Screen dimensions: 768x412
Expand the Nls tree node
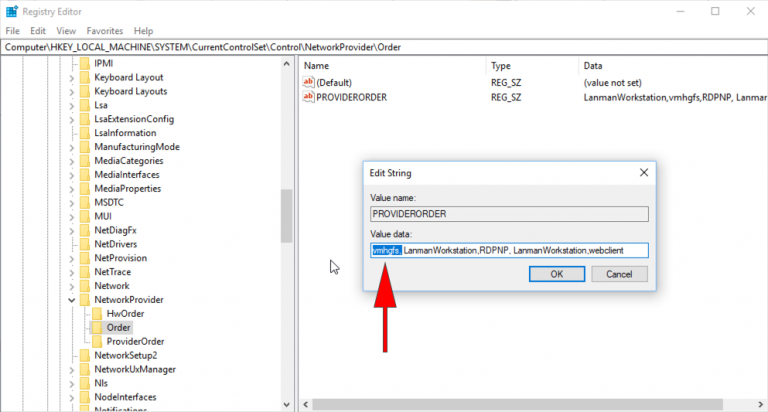tap(72, 383)
